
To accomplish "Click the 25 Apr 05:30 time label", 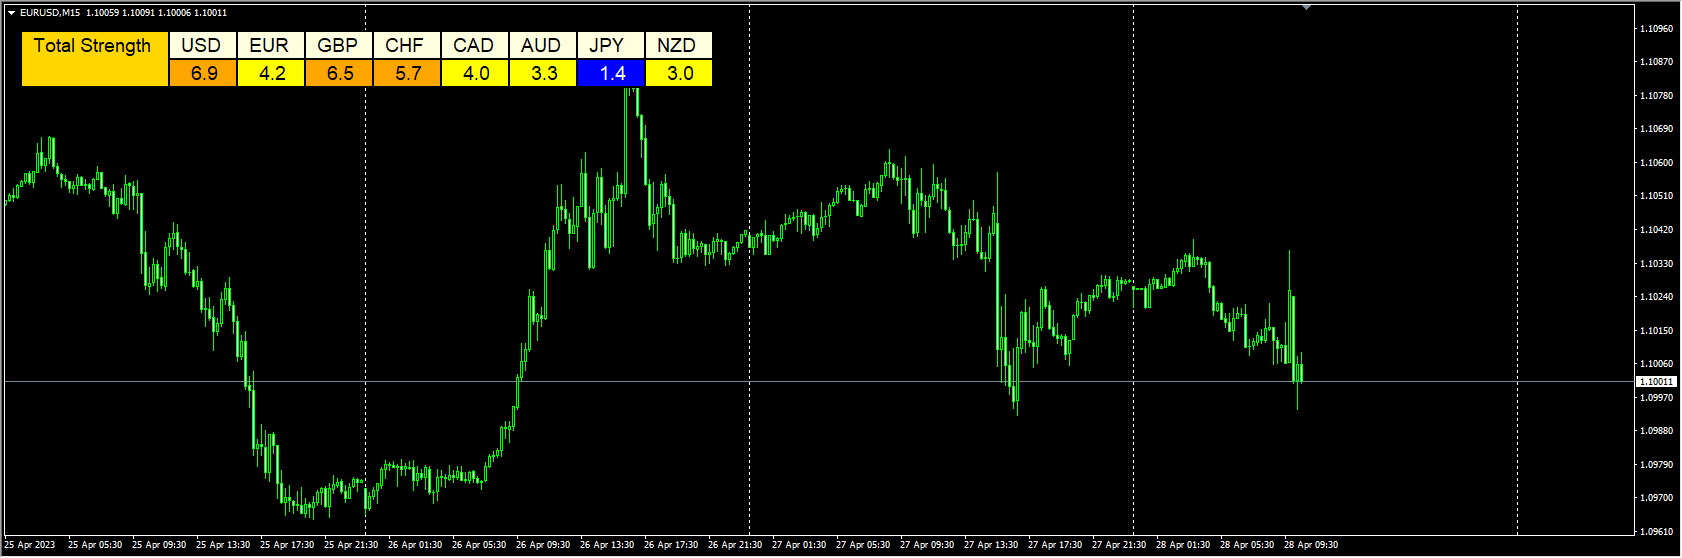I will [x=95, y=545].
